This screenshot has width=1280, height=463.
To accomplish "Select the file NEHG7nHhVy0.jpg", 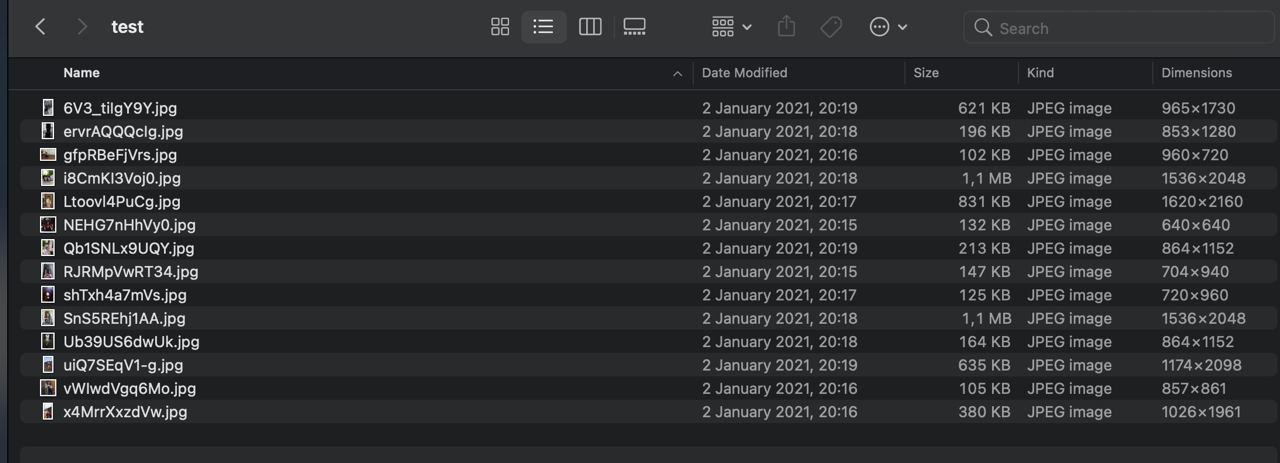I will tap(129, 225).
